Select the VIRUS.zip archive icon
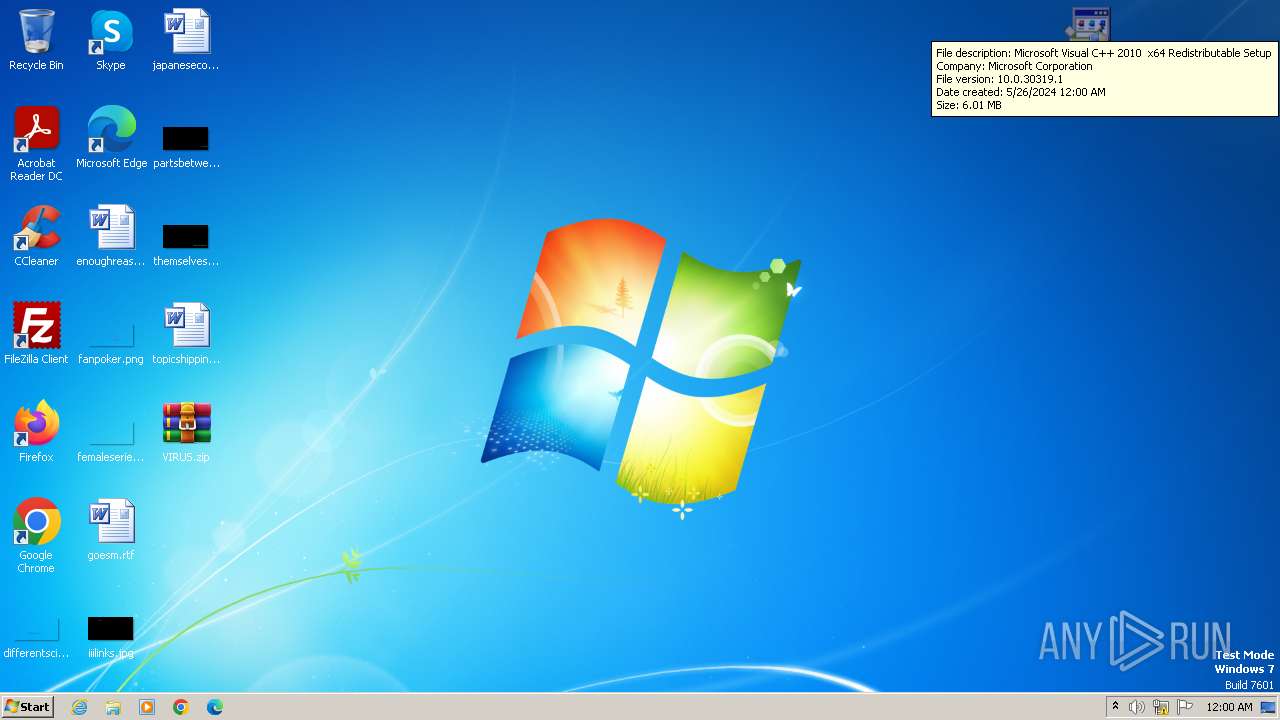This screenshot has width=1280, height=720. [x=186, y=432]
